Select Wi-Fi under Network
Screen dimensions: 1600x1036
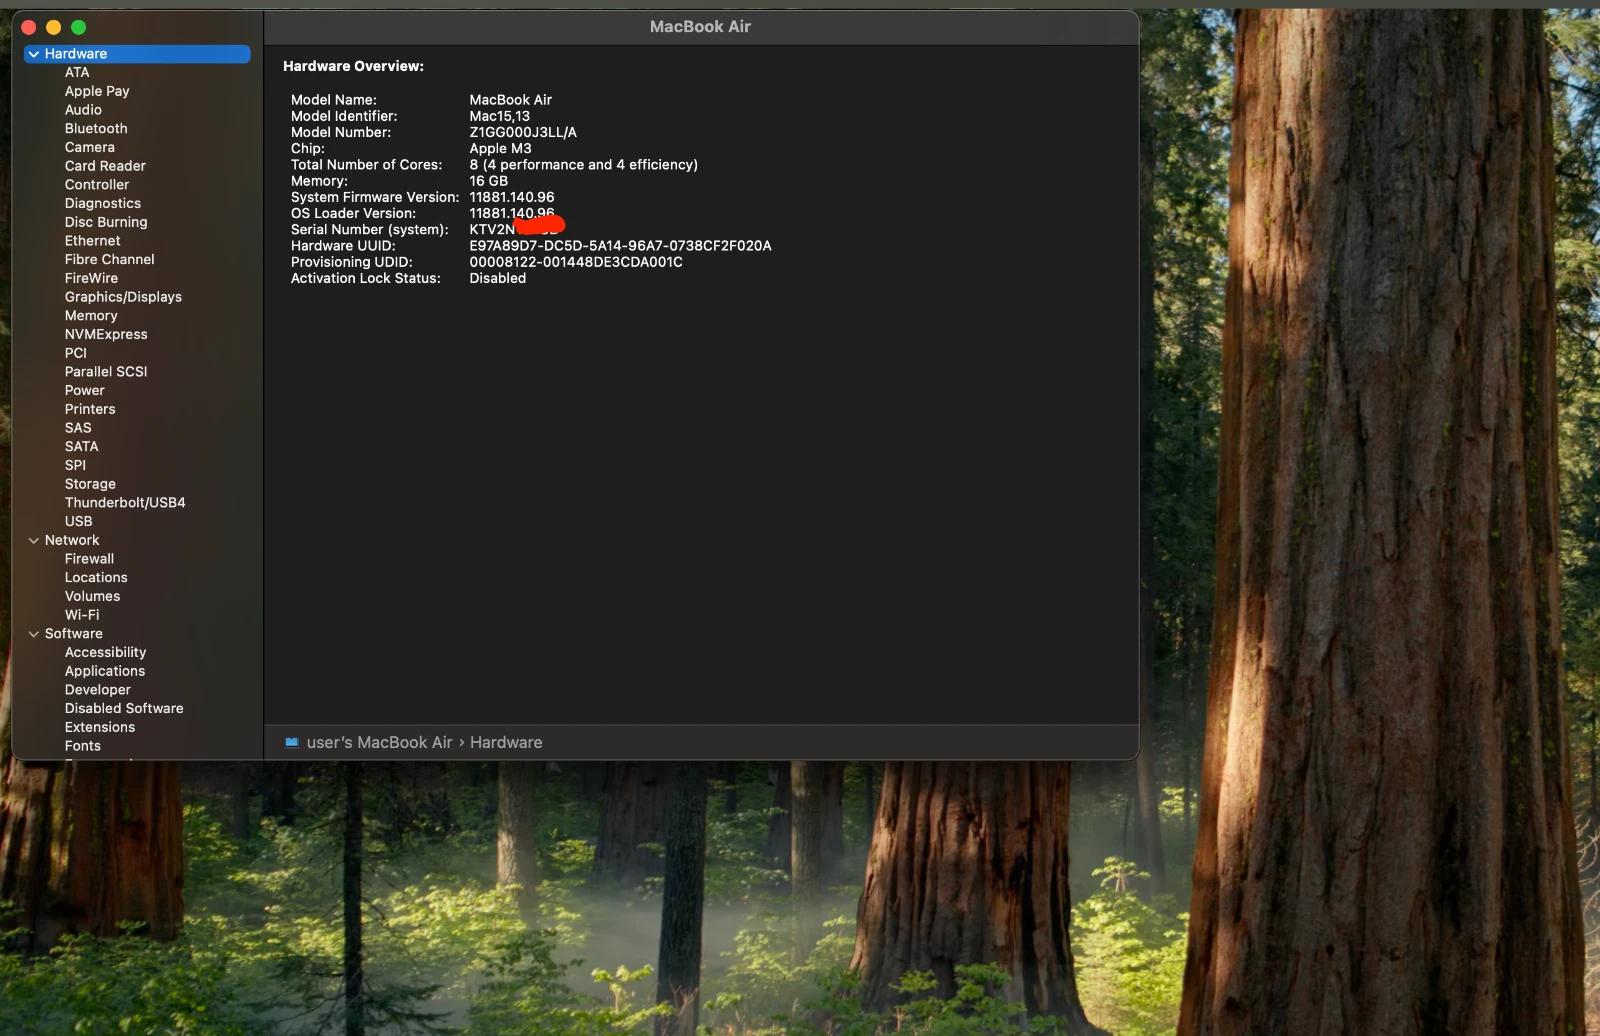[x=82, y=615]
